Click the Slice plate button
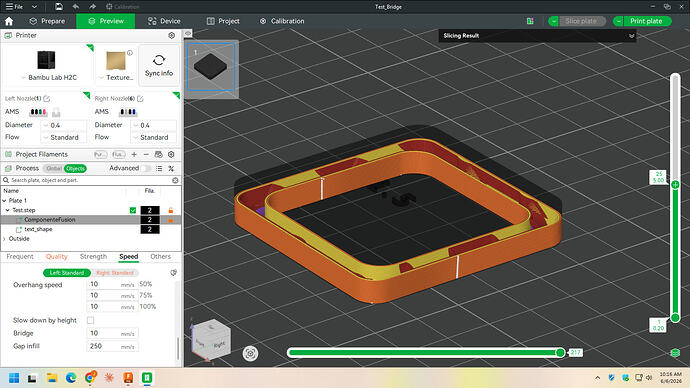690x388 pixels. pyautogui.click(x=582, y=21)
